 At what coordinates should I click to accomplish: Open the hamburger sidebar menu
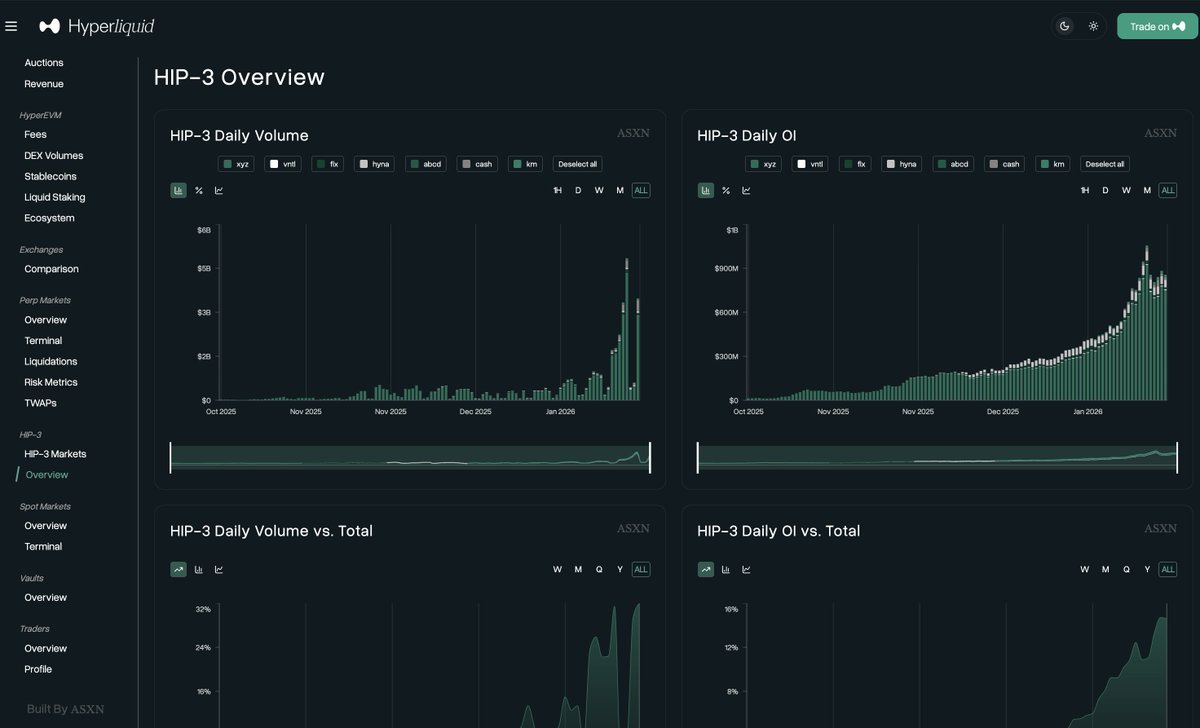pyautogui.click(x=11, y=26)
